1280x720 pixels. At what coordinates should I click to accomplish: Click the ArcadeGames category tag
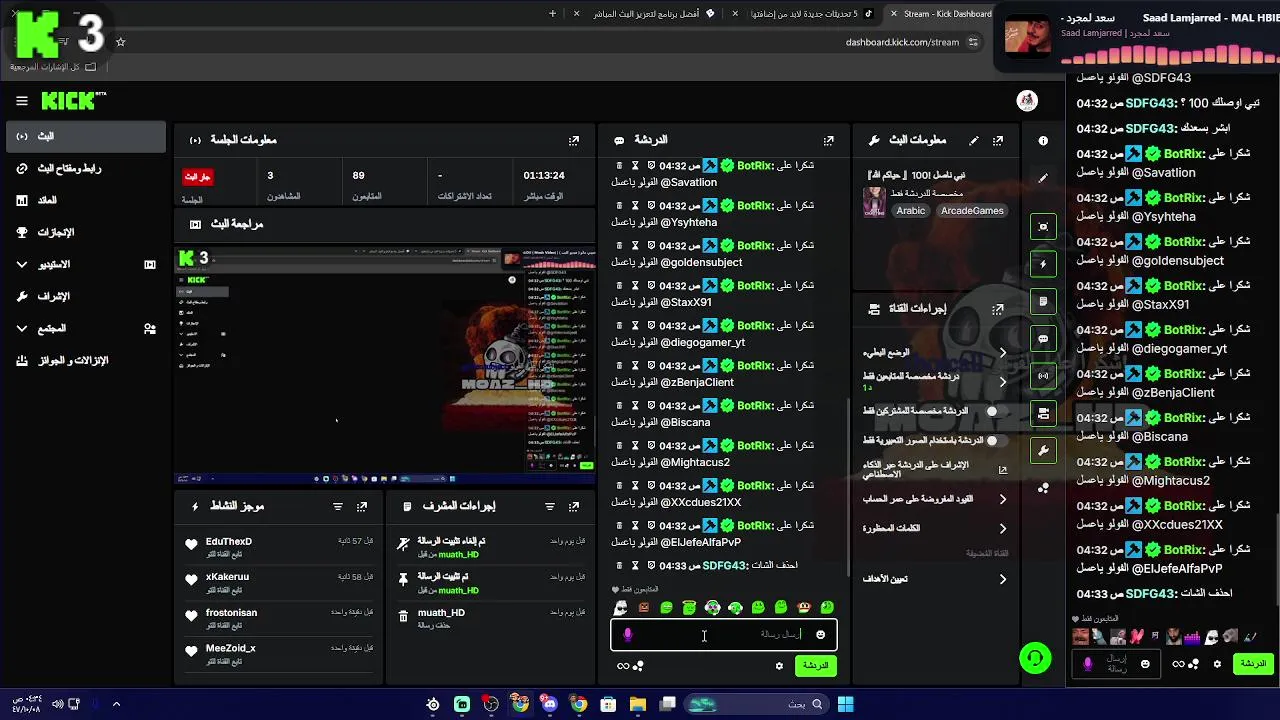(x=972, y=211)
